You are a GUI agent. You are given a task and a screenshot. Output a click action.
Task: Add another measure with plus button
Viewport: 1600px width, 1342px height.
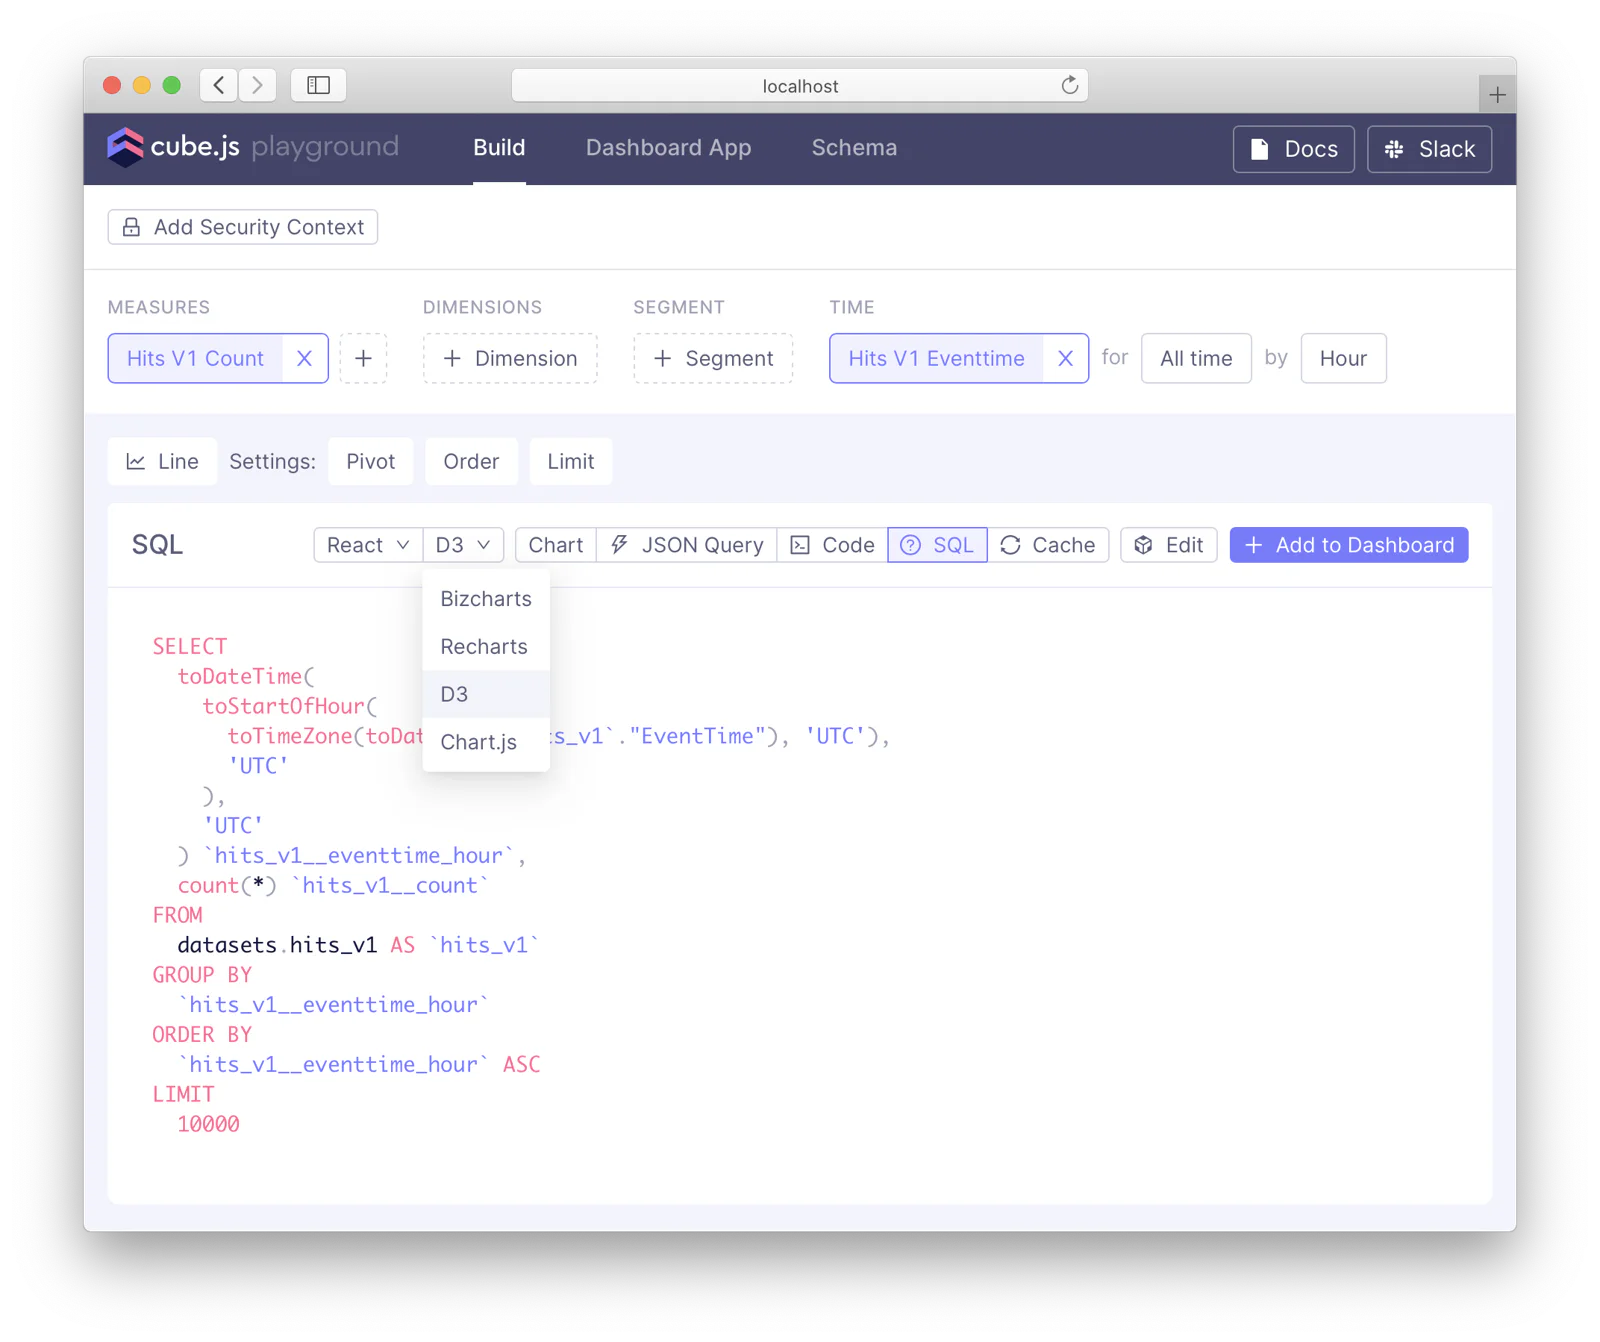(x=363, y=358)
